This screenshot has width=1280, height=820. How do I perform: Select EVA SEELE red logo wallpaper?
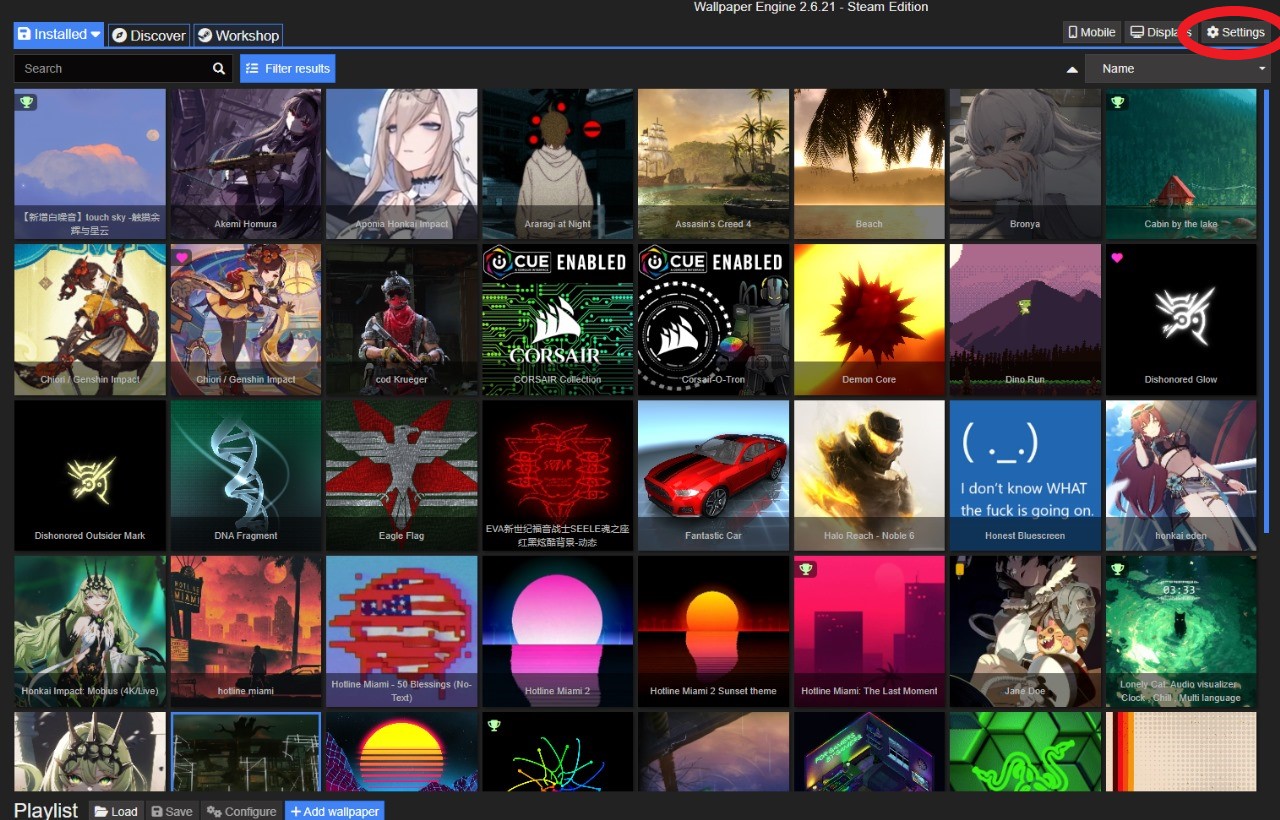pos(558,476)
